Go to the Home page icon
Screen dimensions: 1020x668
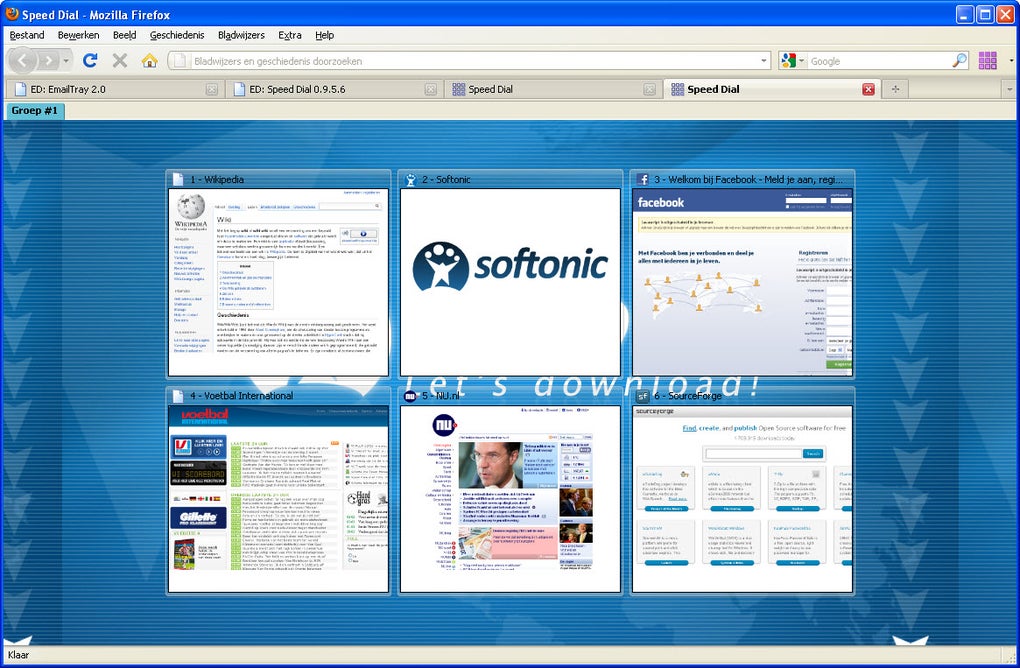[150, 60]
